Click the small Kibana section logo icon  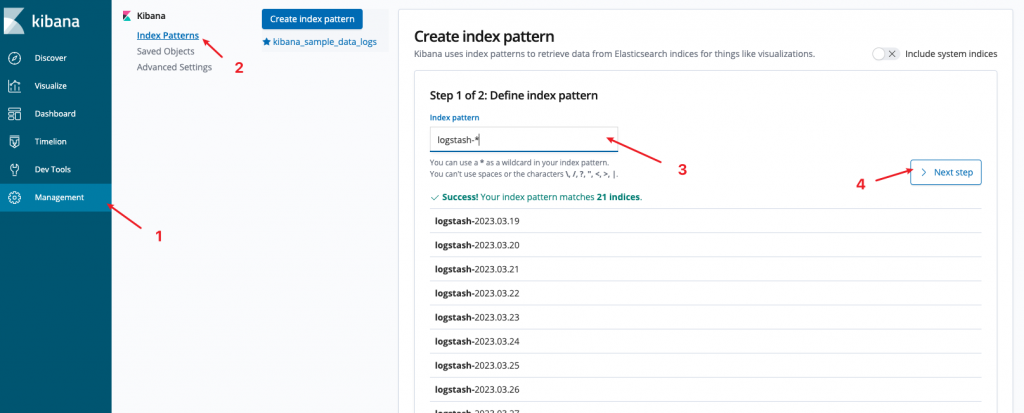point(127,16)
